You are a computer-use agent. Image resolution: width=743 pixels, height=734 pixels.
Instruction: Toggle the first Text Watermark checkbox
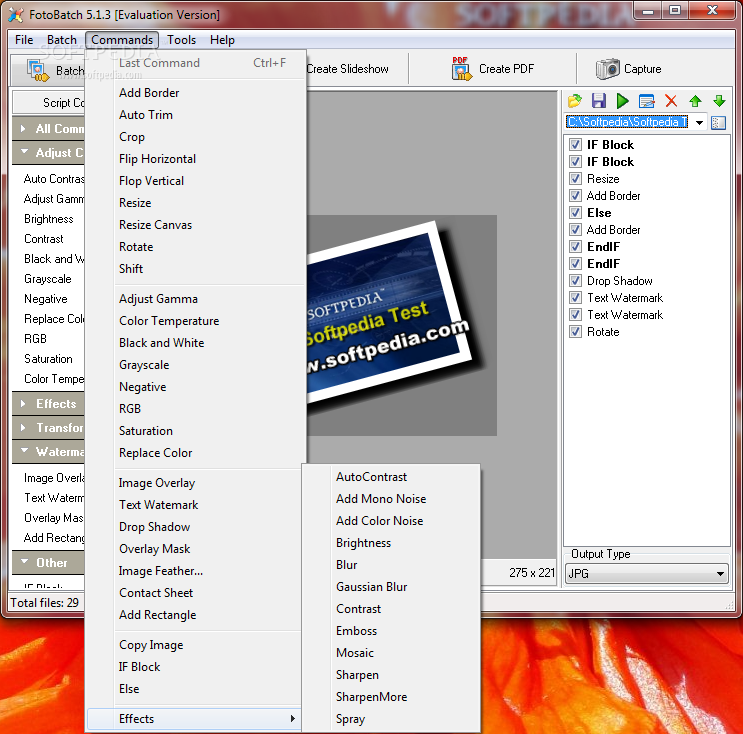pos(575,298)
